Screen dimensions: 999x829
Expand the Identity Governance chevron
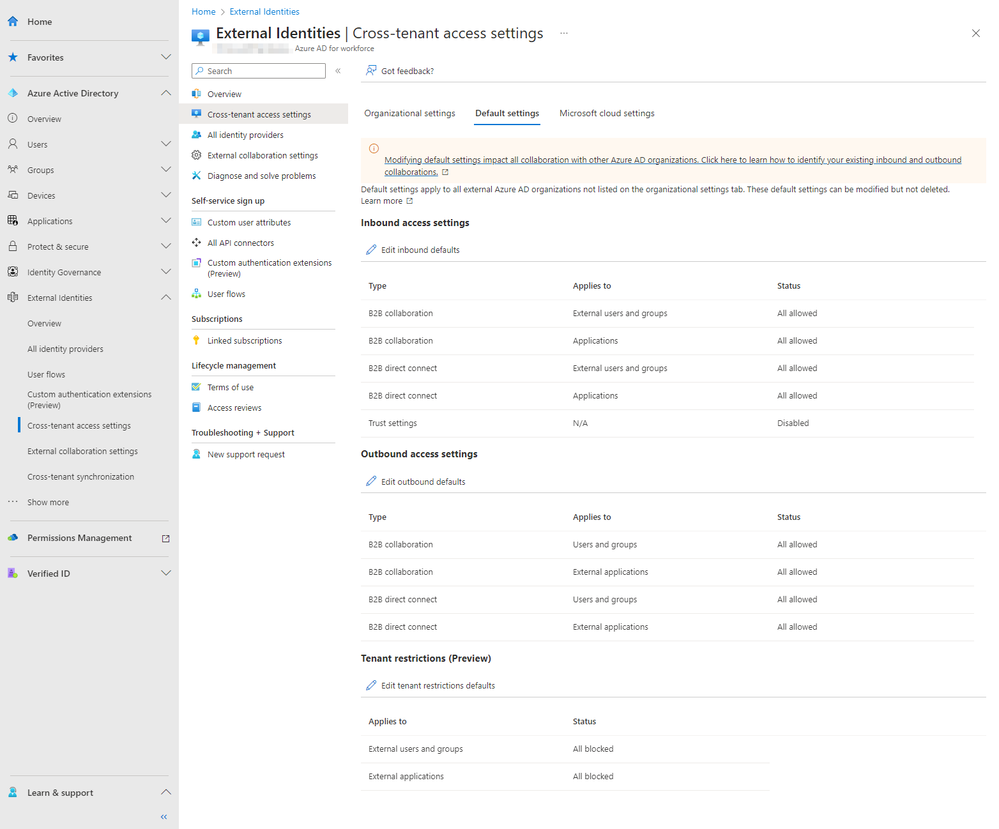pos(166,272)
